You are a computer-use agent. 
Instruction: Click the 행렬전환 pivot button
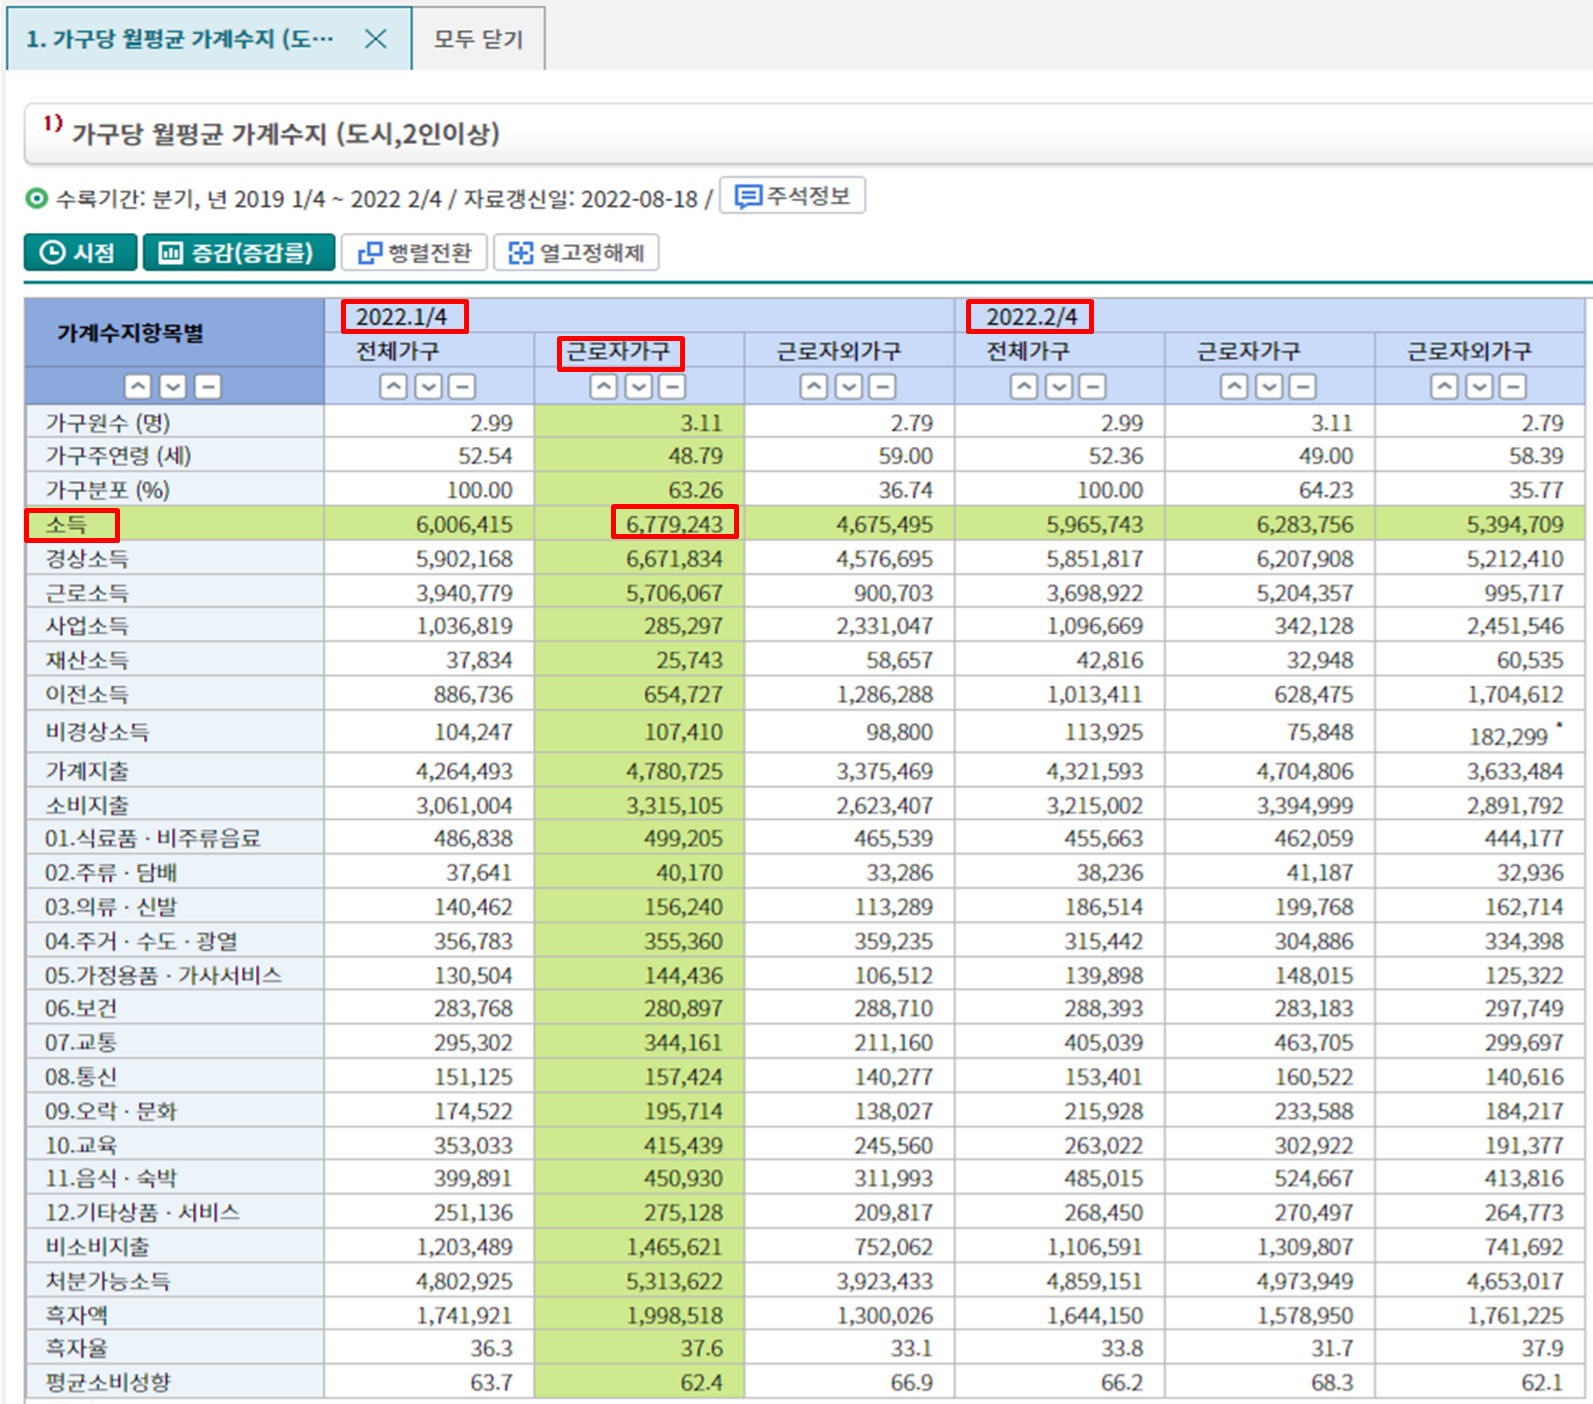pos(414,252)
